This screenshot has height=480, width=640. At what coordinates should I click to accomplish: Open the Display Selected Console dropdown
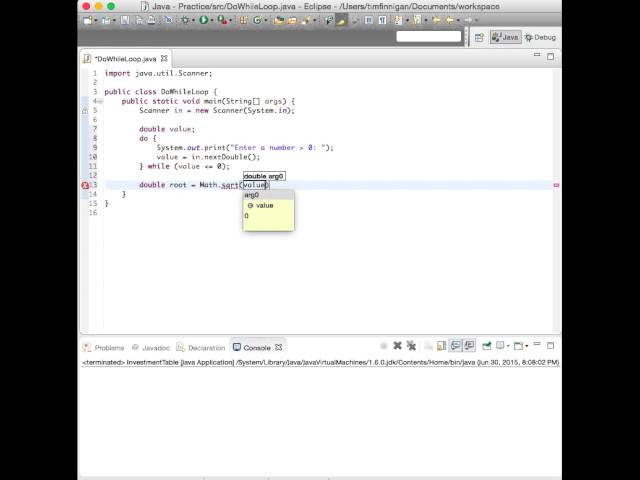click(508, 346)
